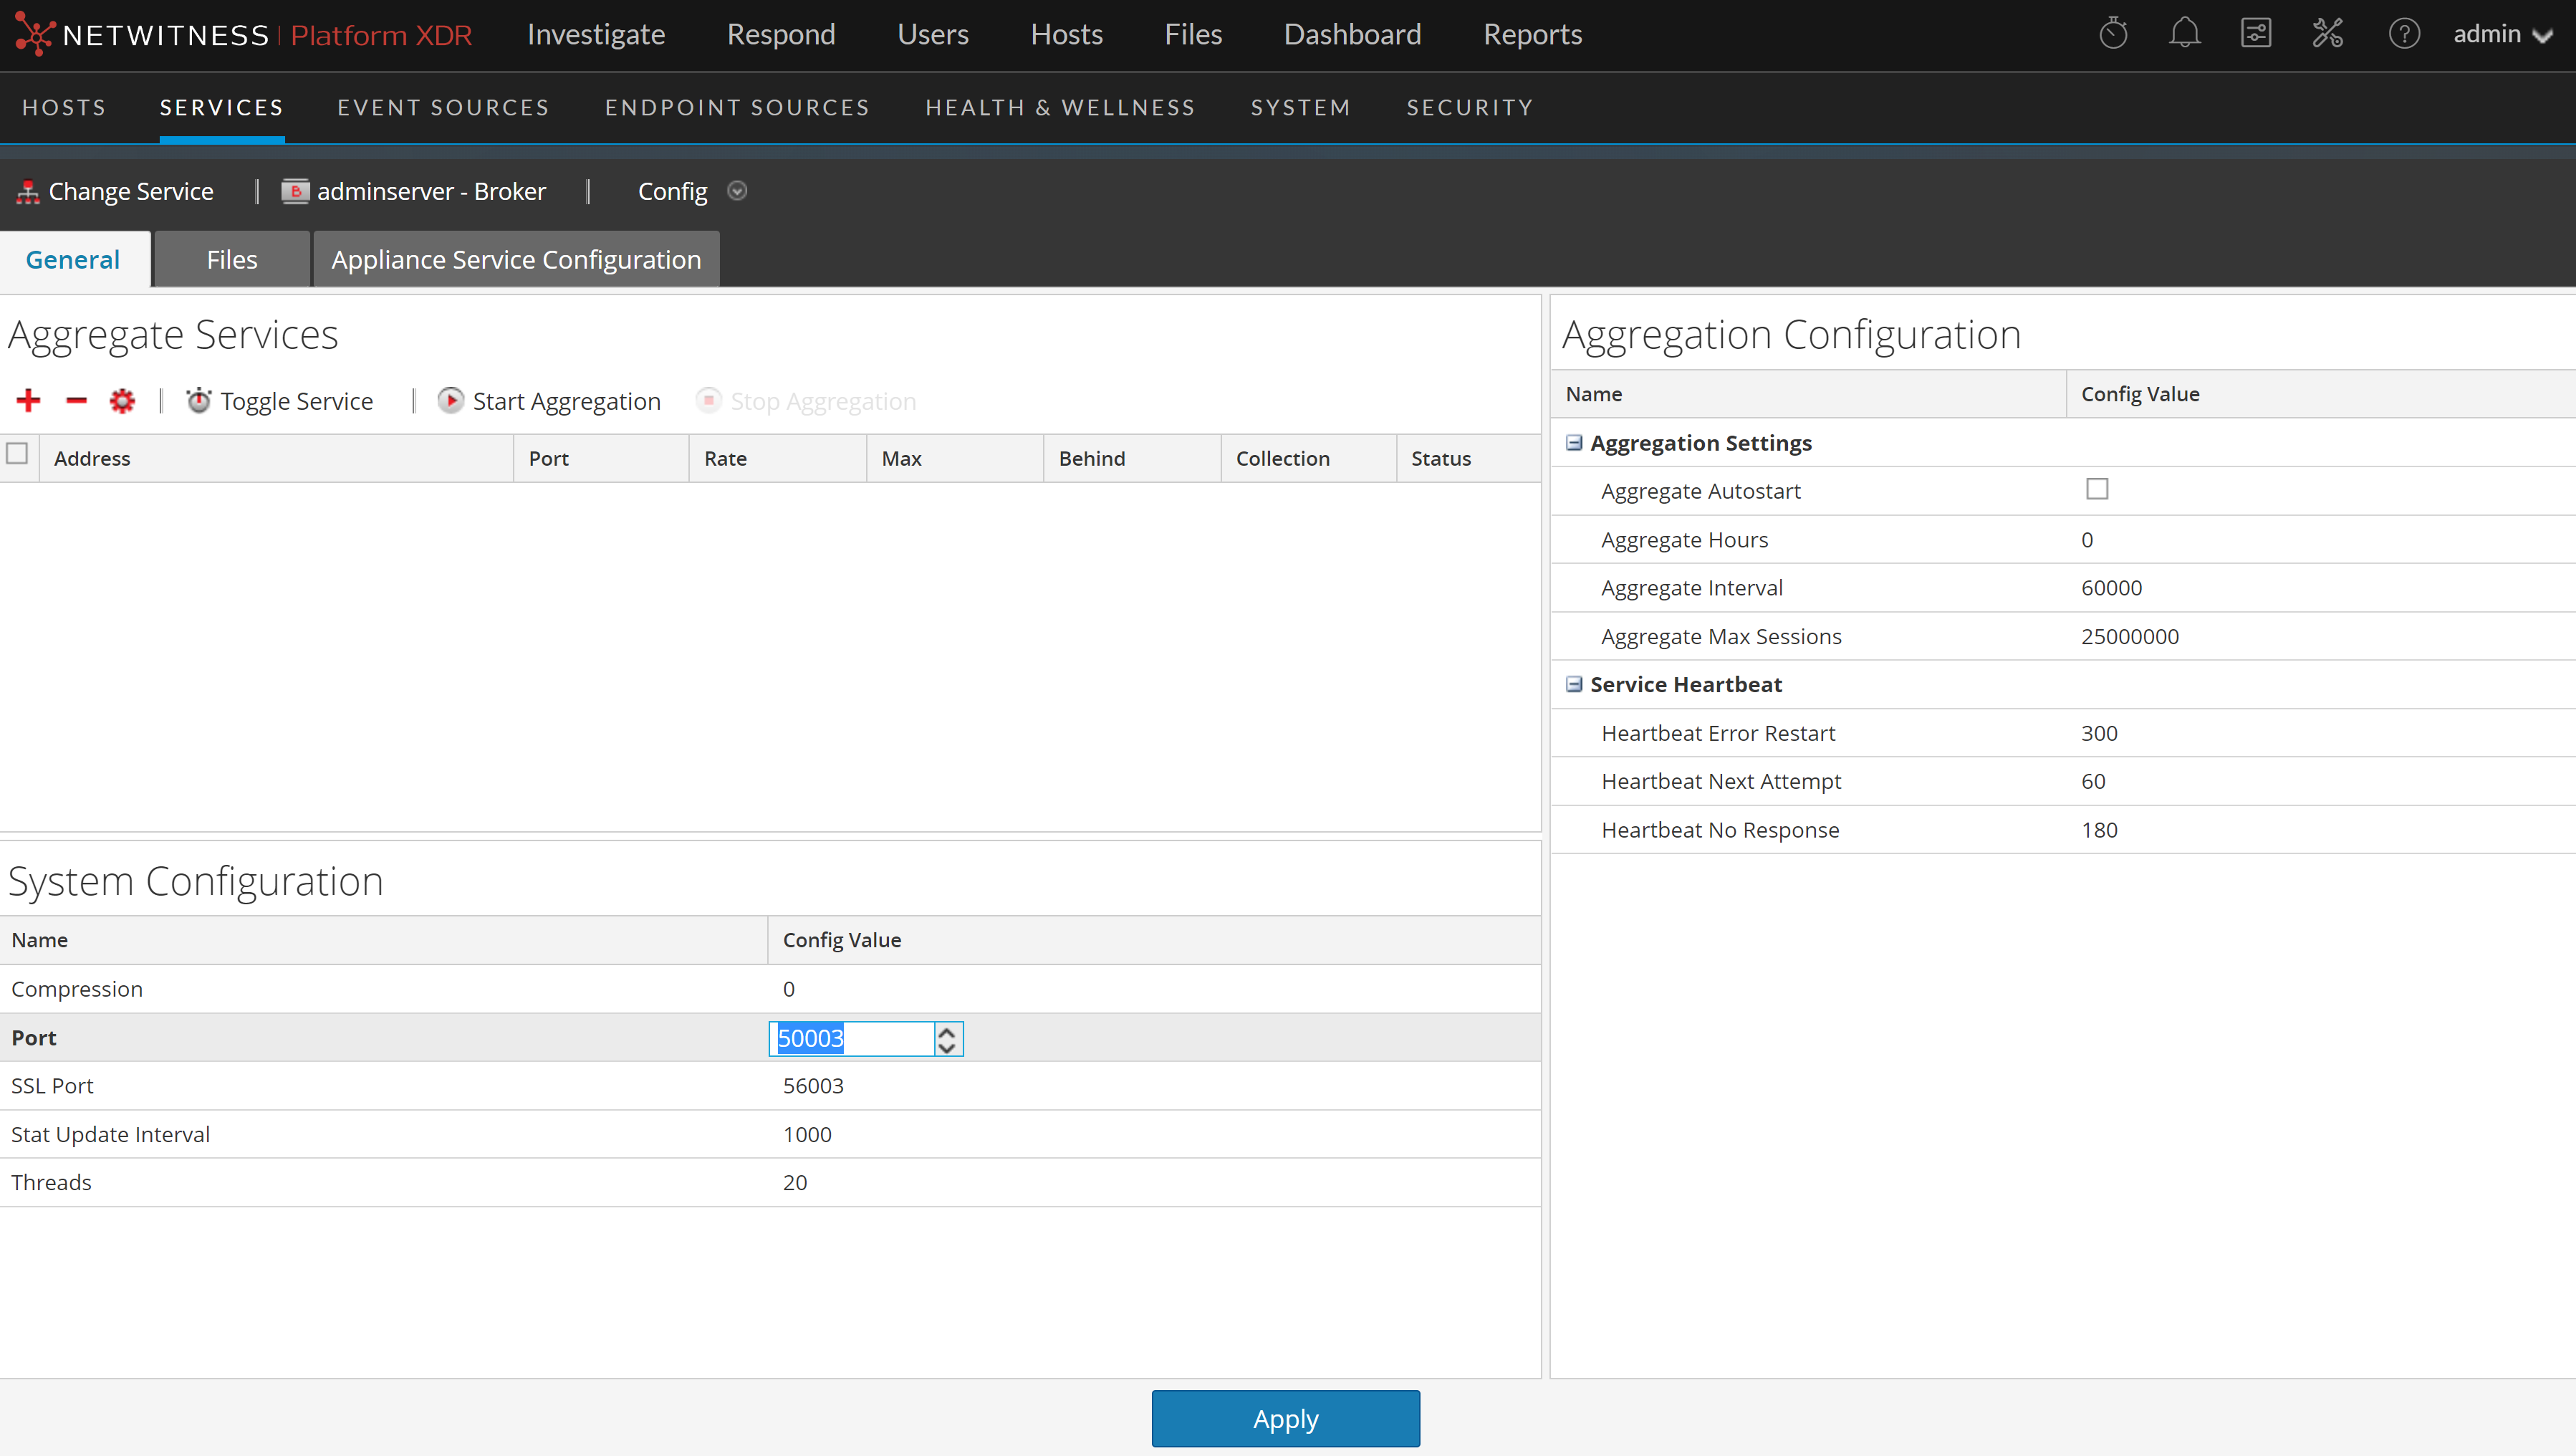Screen dimensions: 2576x1456
Task: Apply the configuration changes
Action: pos(1285,1418)
